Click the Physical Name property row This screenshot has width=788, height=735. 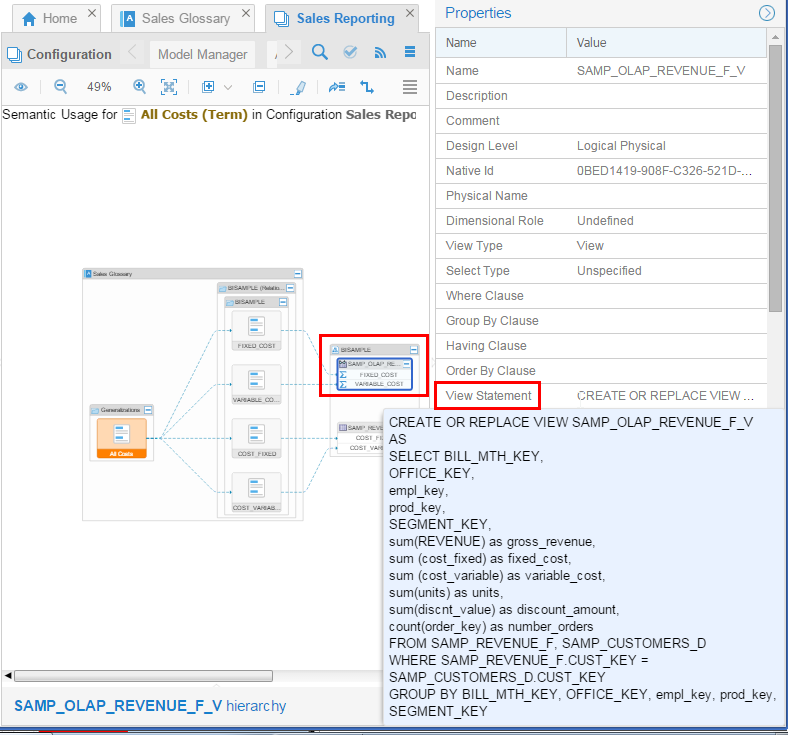601,196
